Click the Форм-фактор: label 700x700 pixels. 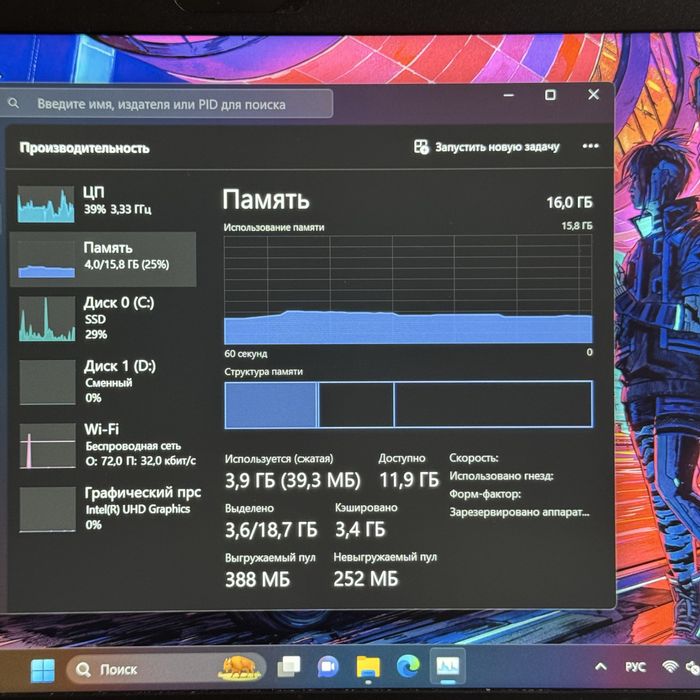point(485,494)
